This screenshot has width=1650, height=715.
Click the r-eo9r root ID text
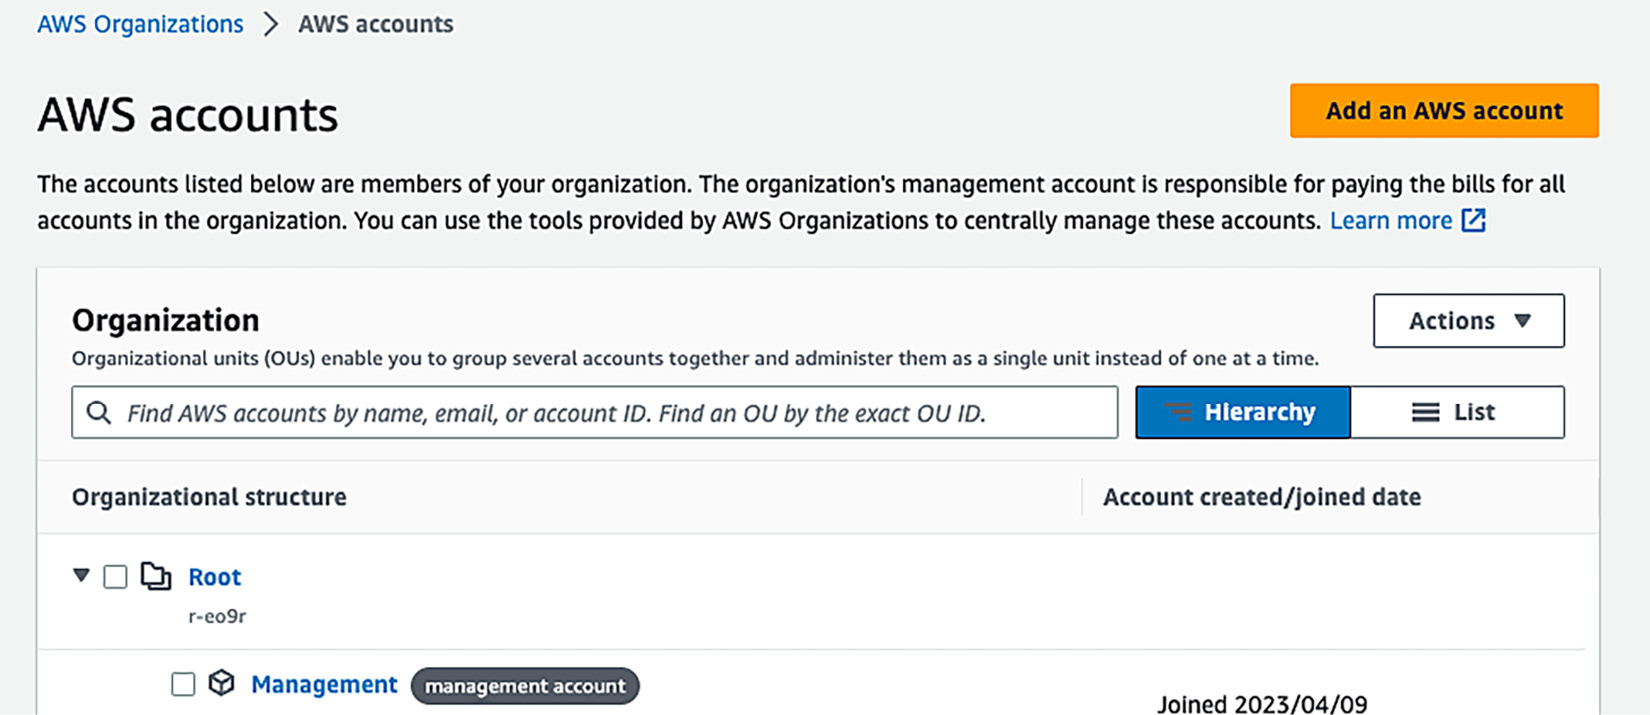tap(217, 616)
